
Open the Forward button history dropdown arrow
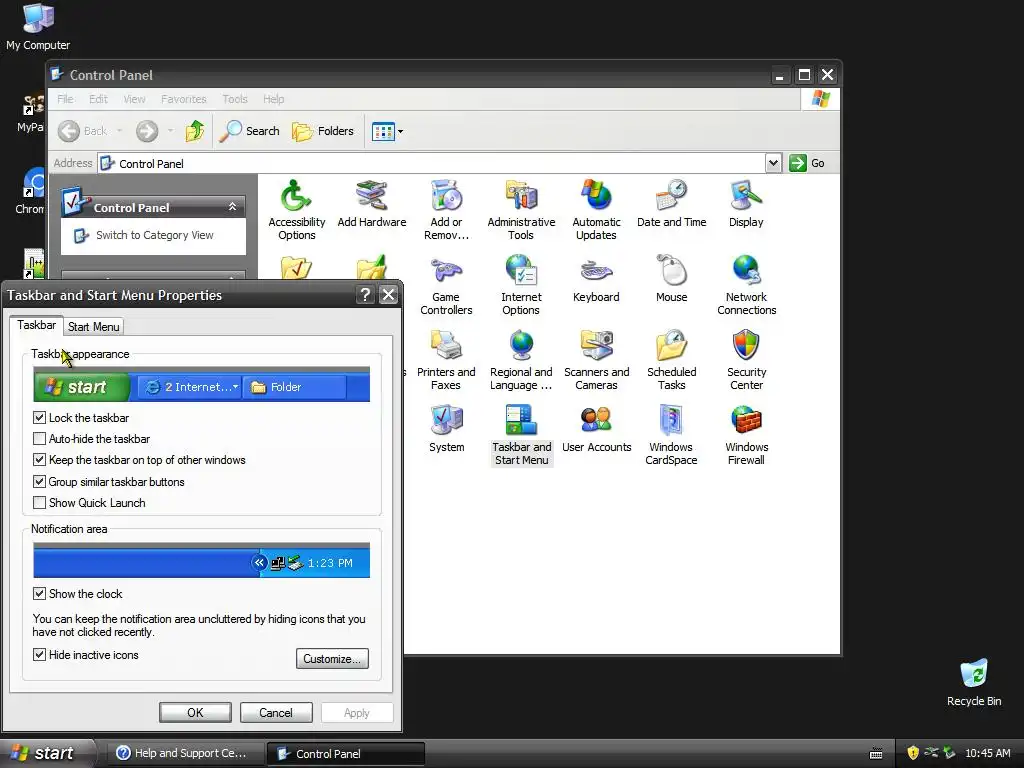(170, 131)
